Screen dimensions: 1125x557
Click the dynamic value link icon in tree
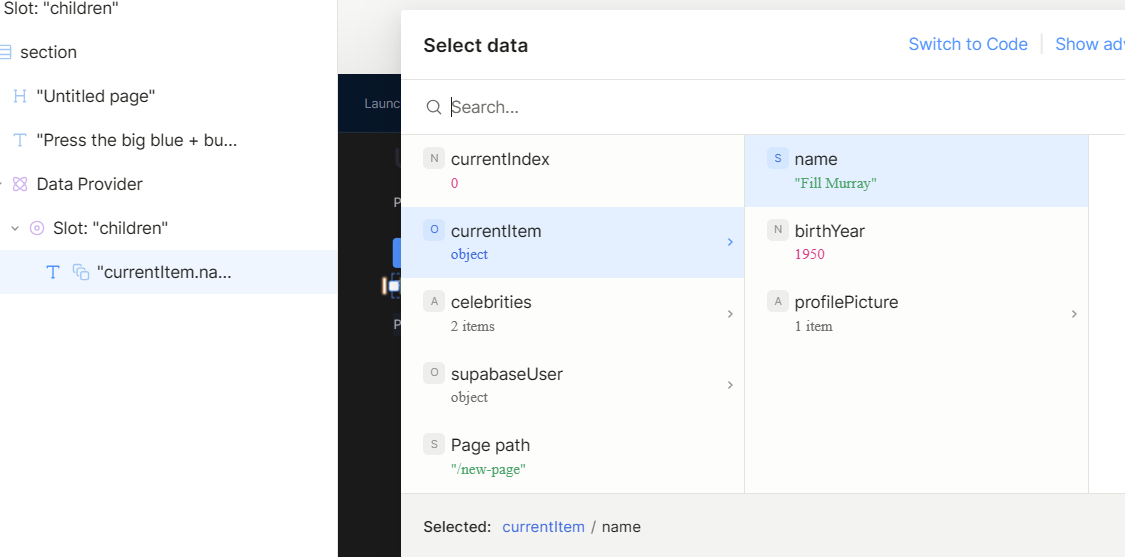click(81, 272)
